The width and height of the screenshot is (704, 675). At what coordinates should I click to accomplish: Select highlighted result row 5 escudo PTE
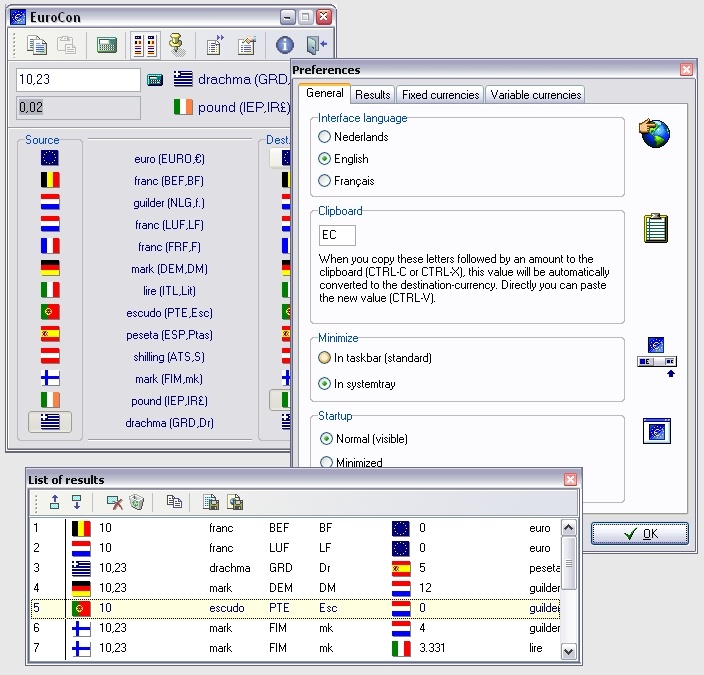295,608
